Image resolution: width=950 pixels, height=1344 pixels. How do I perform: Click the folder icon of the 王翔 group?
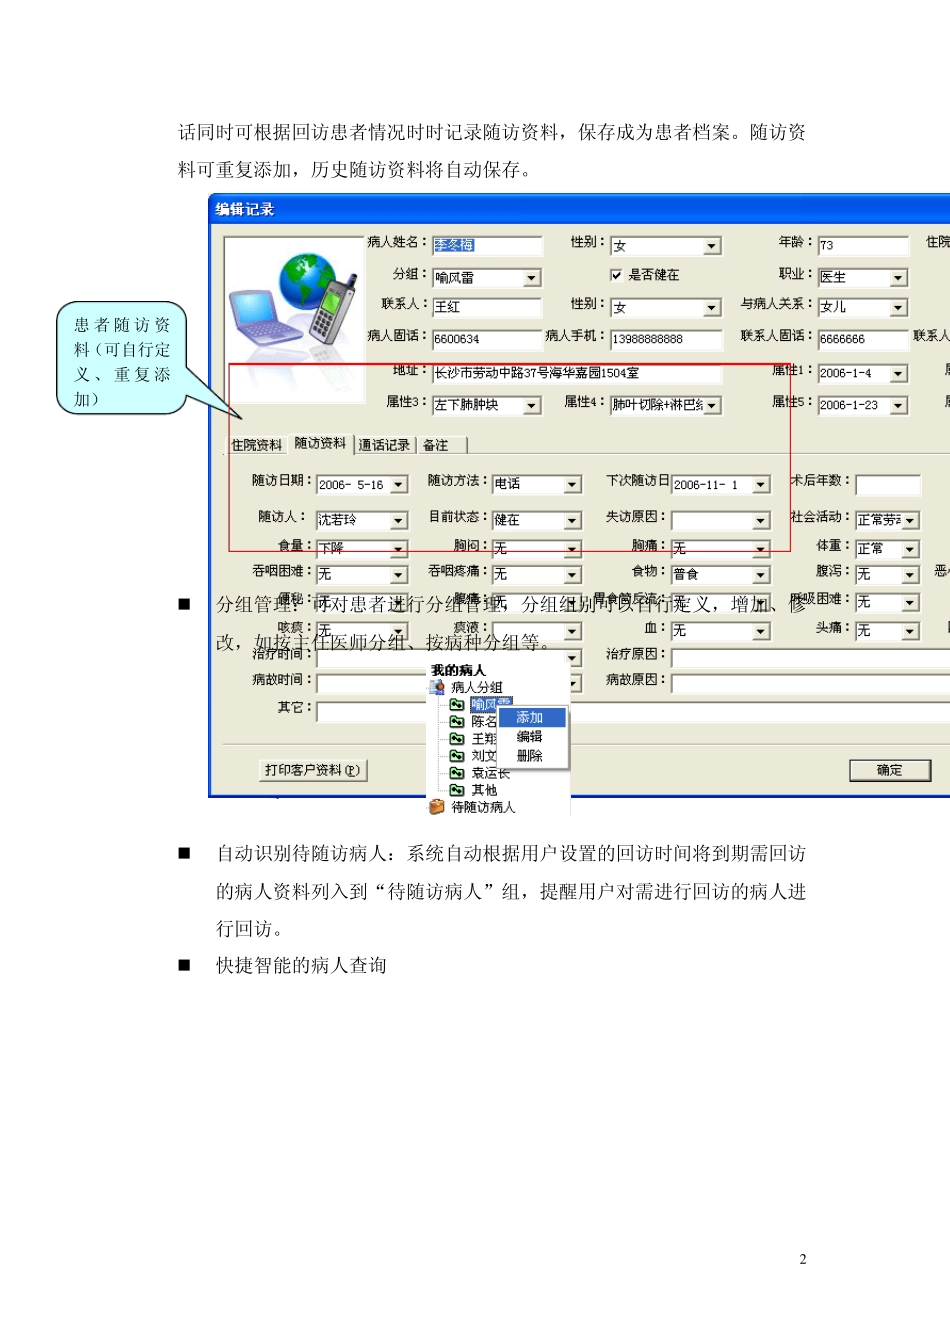tap(456, 738)
